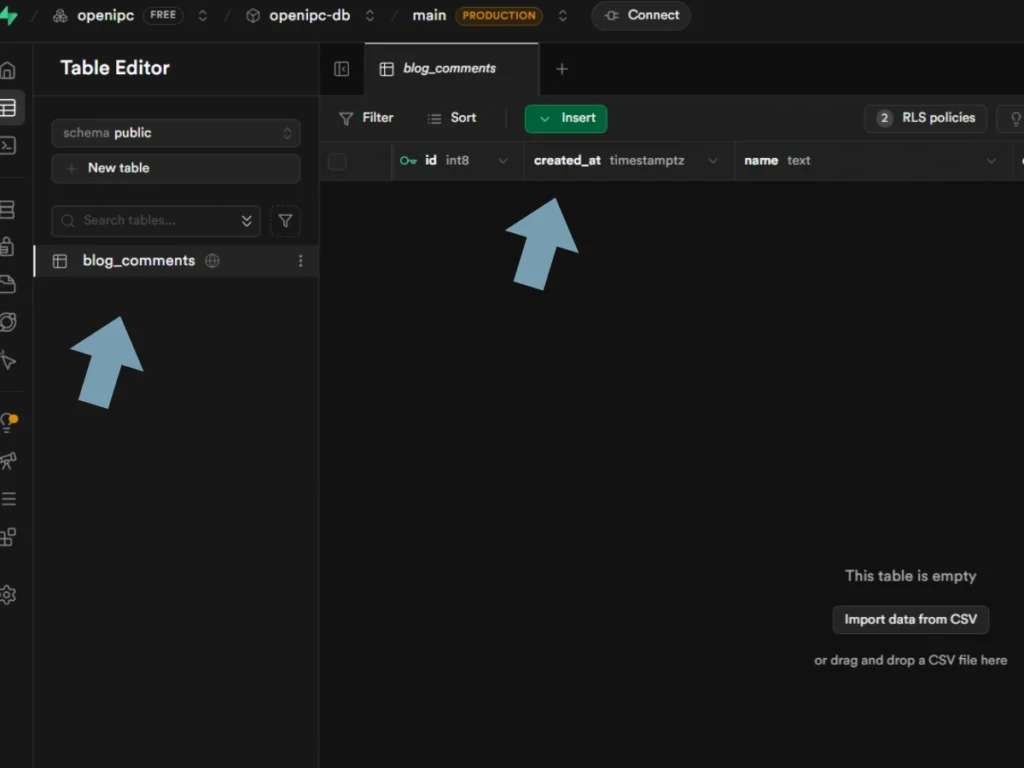1024x768 pixels.
Task: Open the name column dropdown chevron
Action: [991, 161]
